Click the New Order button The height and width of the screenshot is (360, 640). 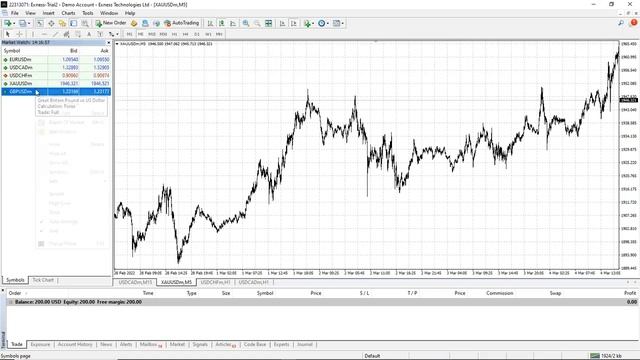click(x=111, y=23)
